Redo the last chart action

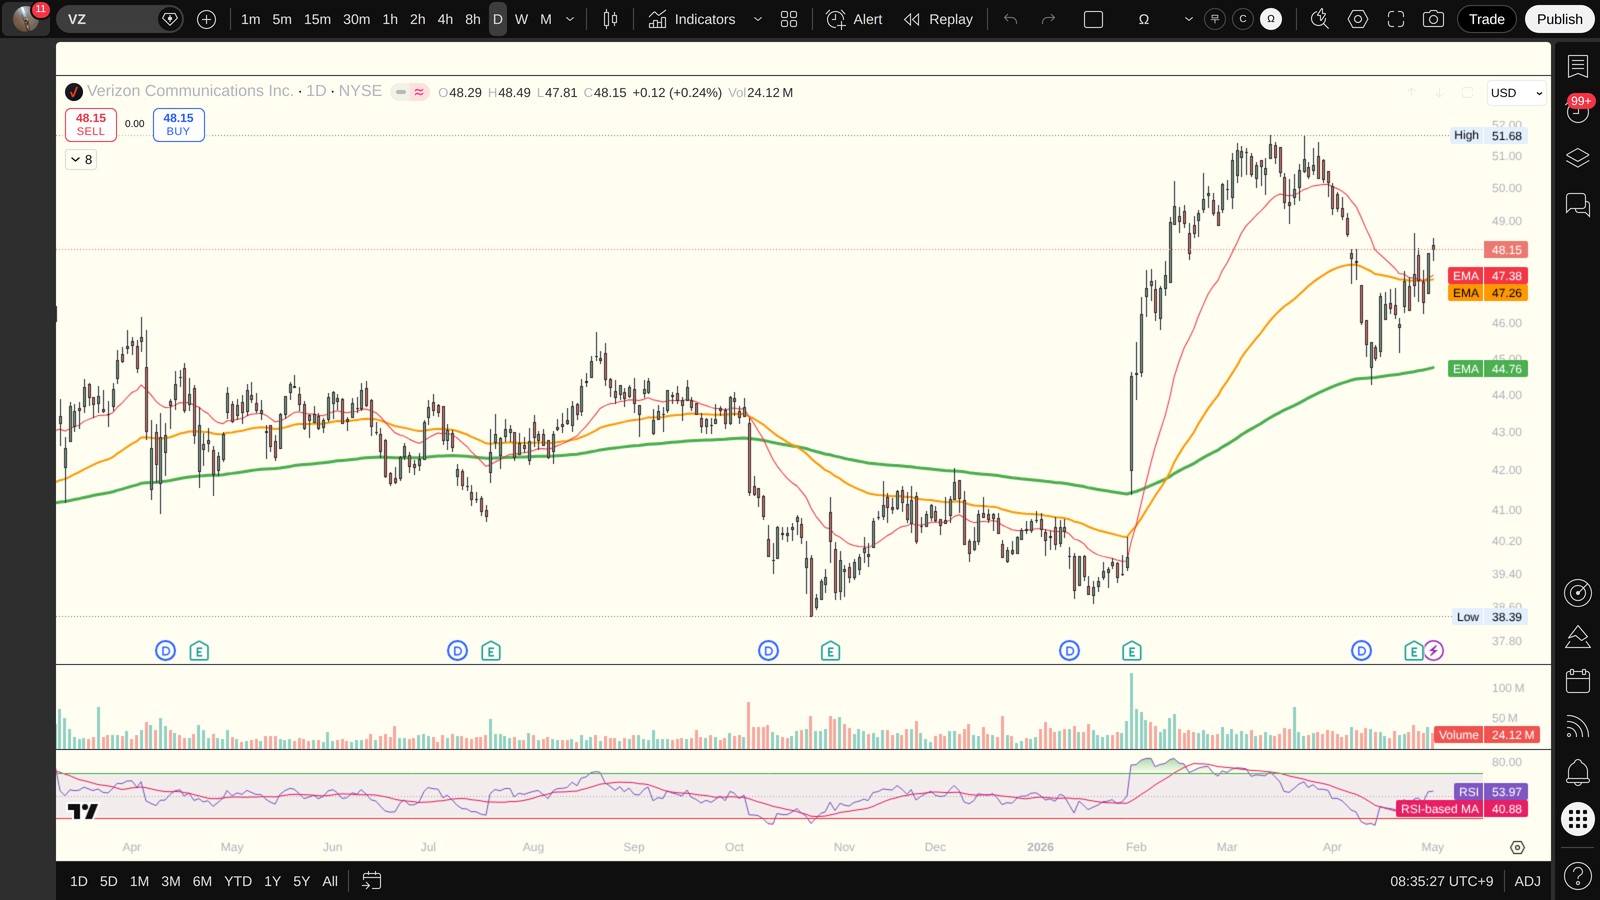(1048, 19)
